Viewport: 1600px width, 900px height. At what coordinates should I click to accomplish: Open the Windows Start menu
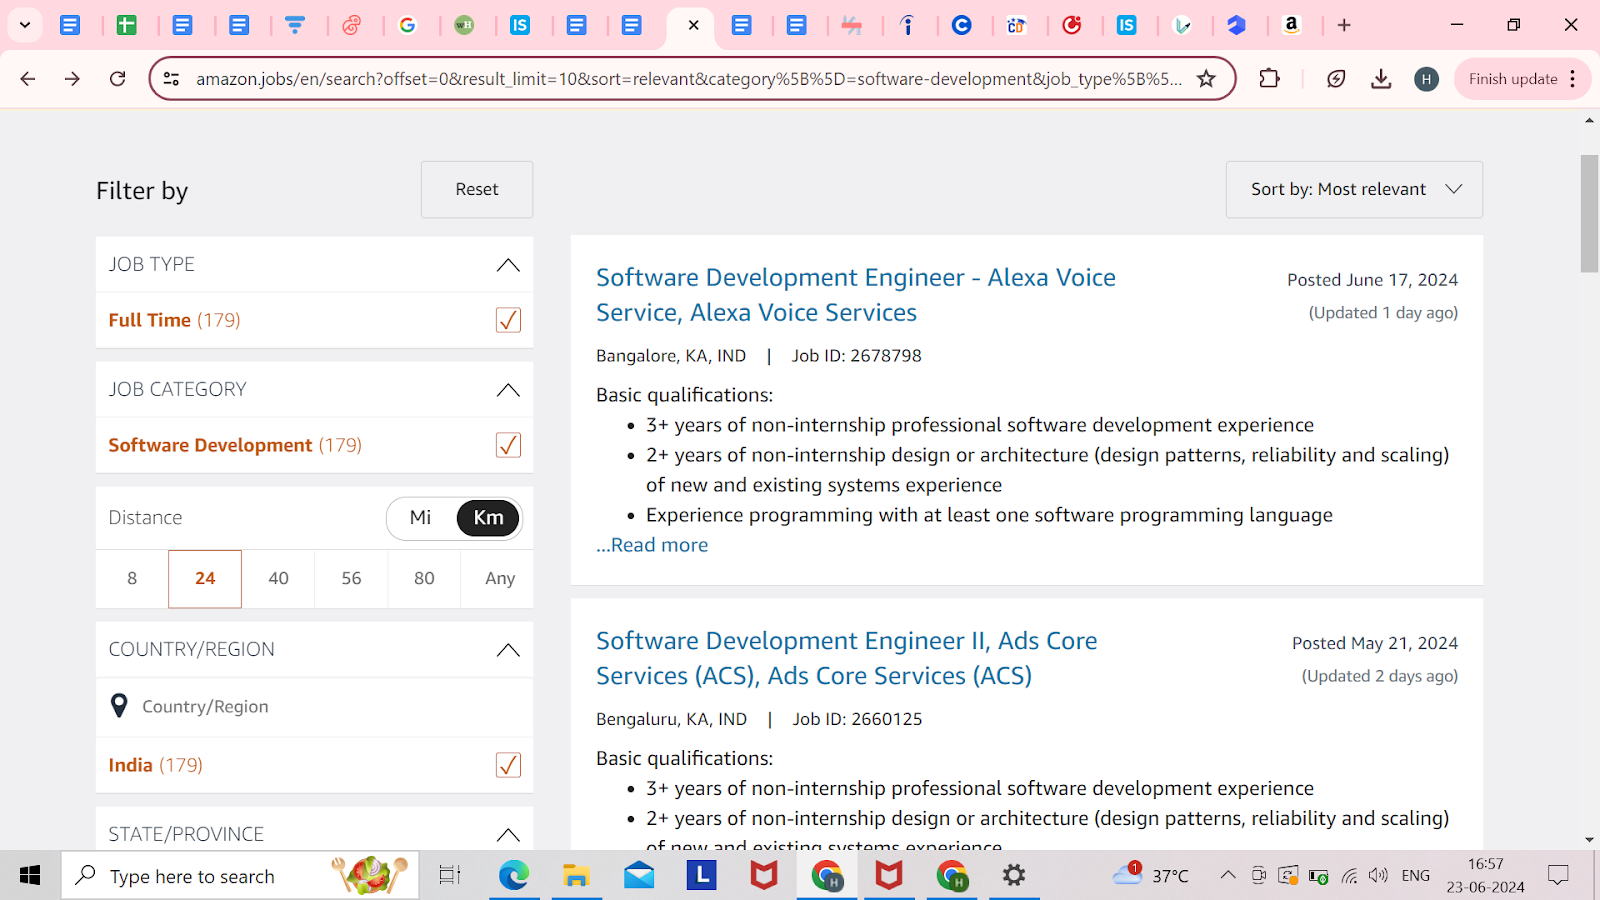point(30,876)
